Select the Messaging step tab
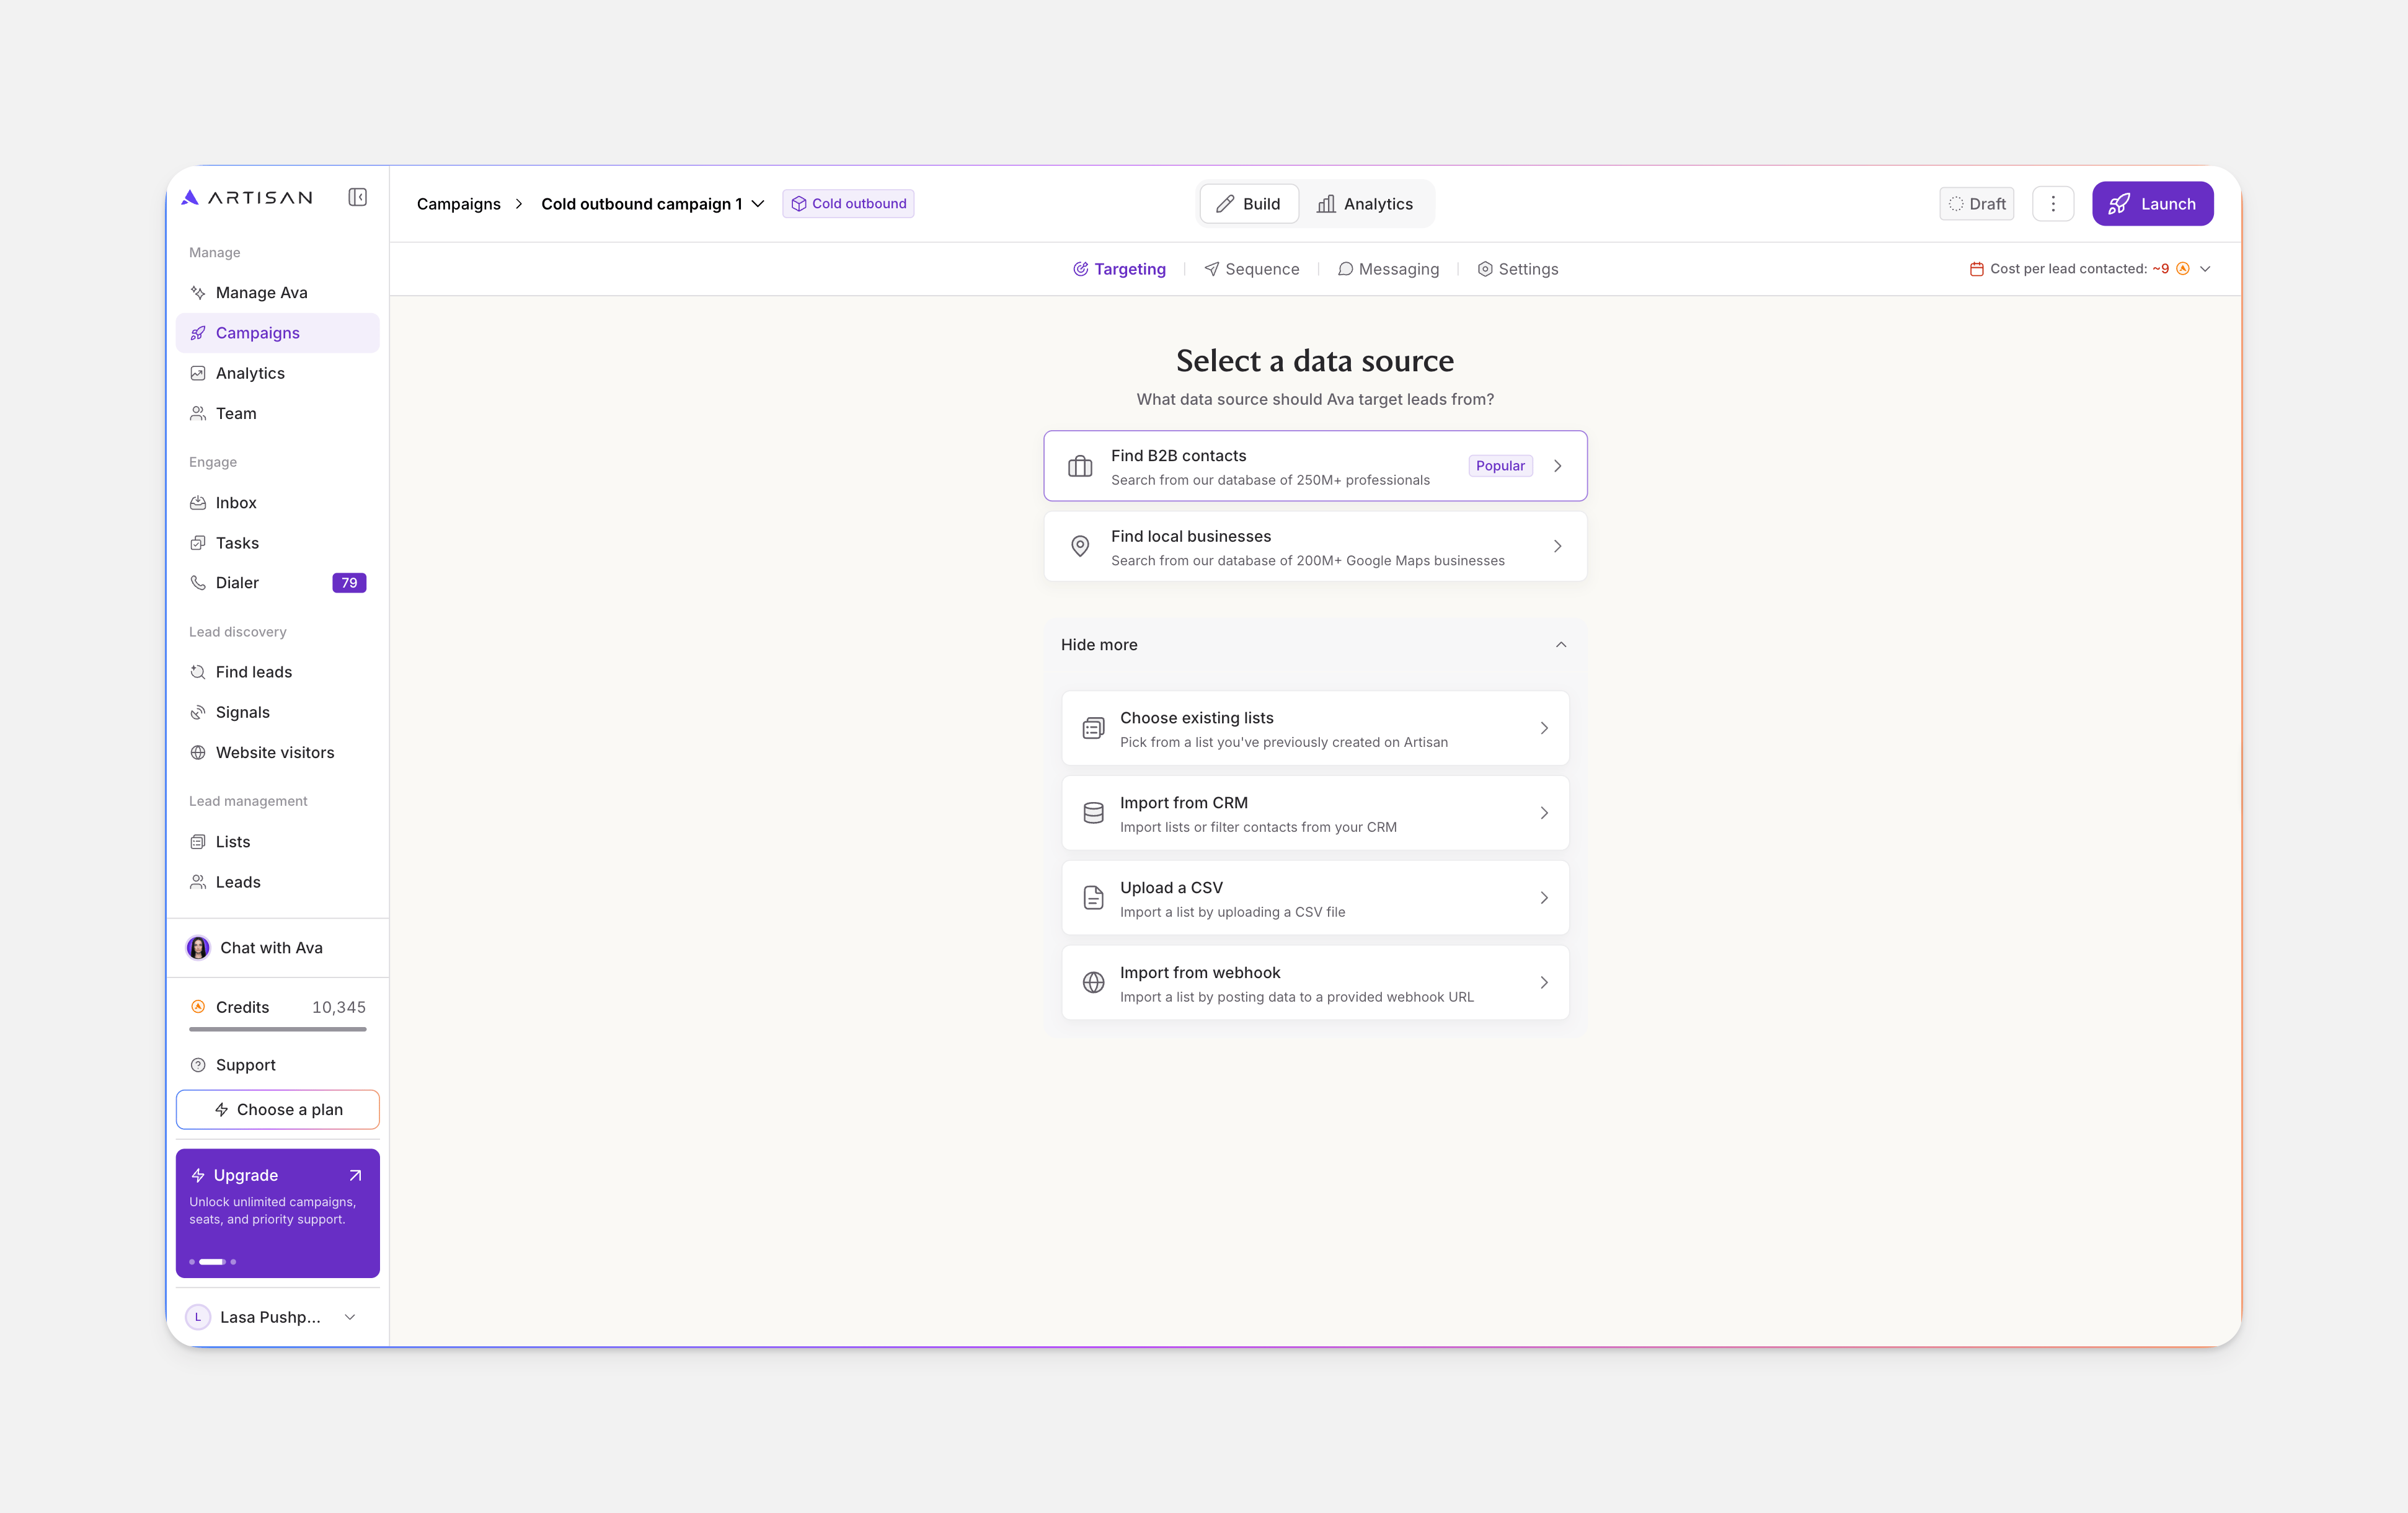 [x=1388, y=269]
